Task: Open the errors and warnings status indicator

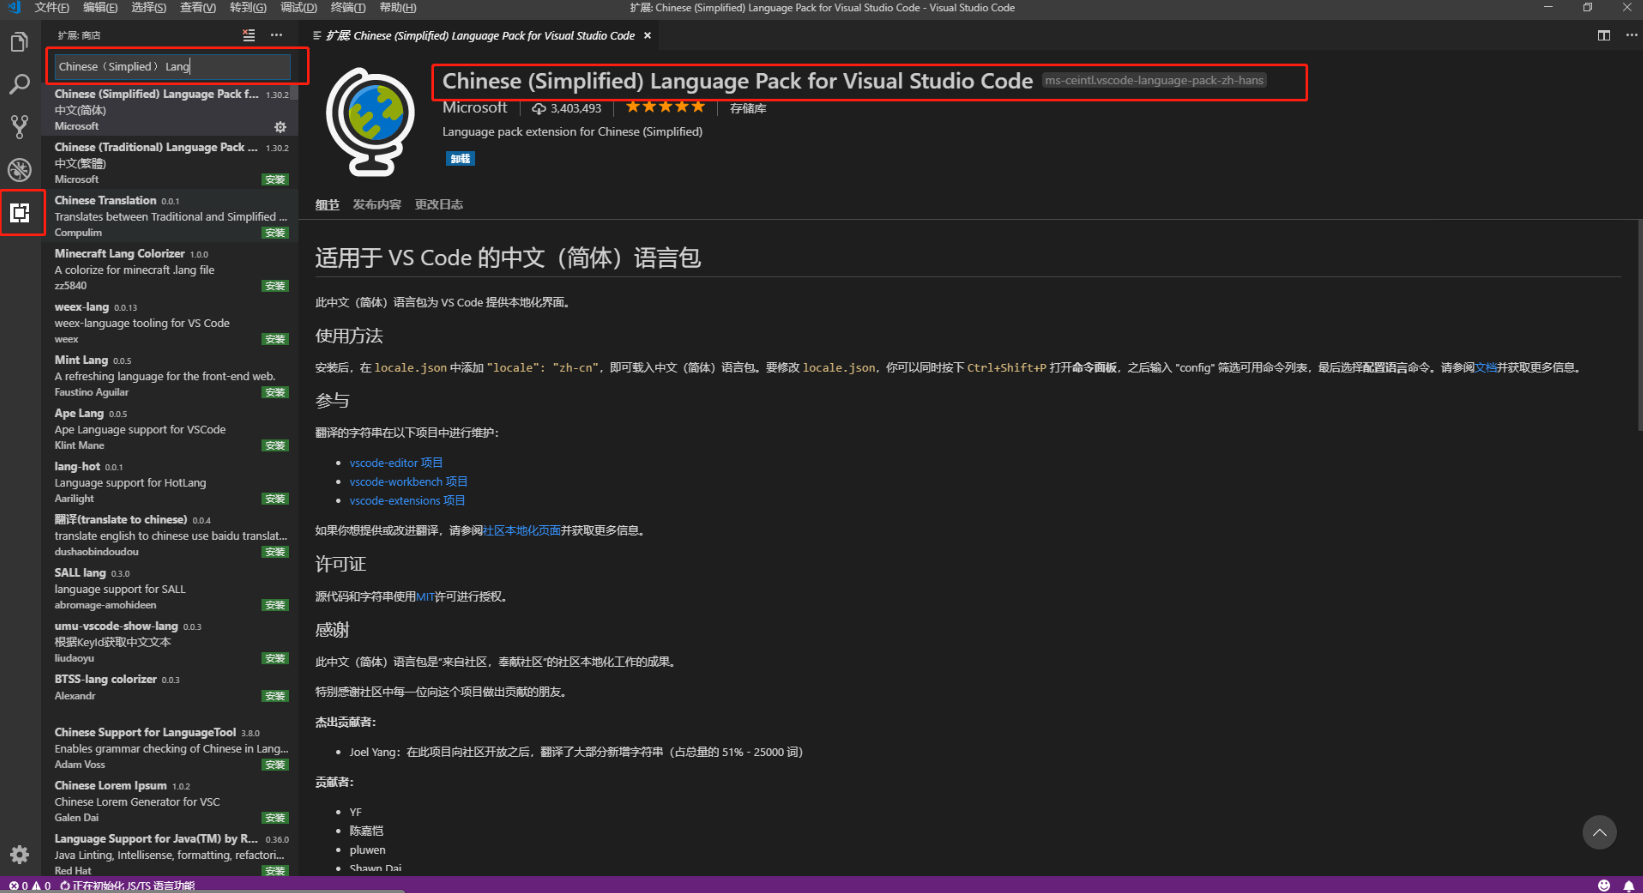Action: 30,885
